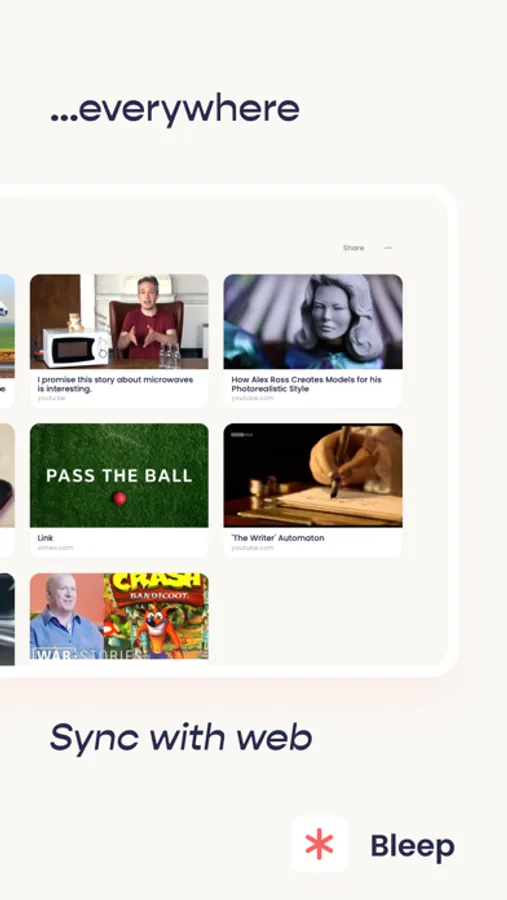Click the 'Sync with web' caption

tap(181, 738)
